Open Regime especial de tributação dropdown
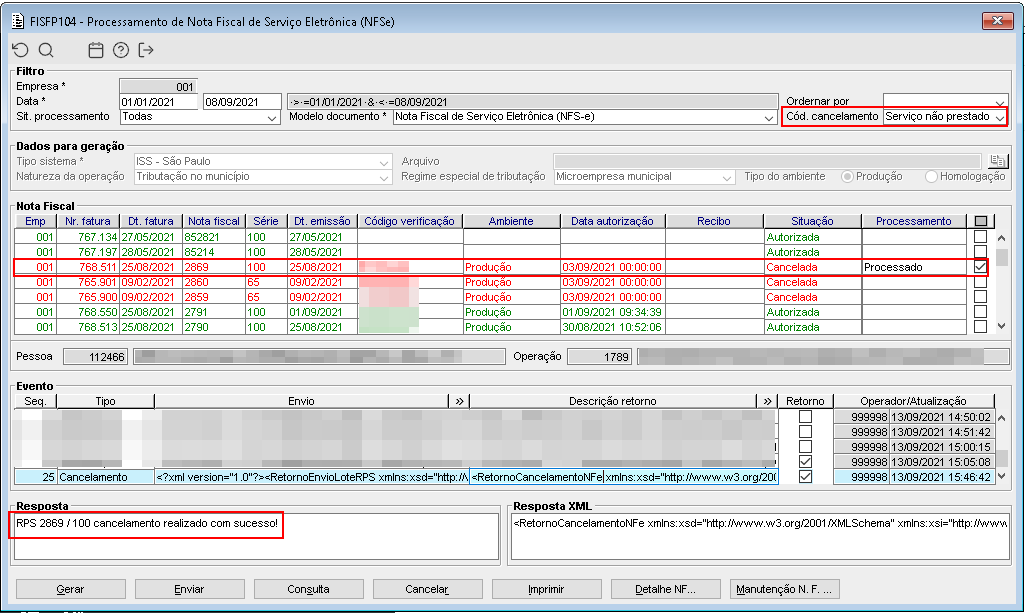This screenshot has width=1025, height=613. (x=727, y=176)
